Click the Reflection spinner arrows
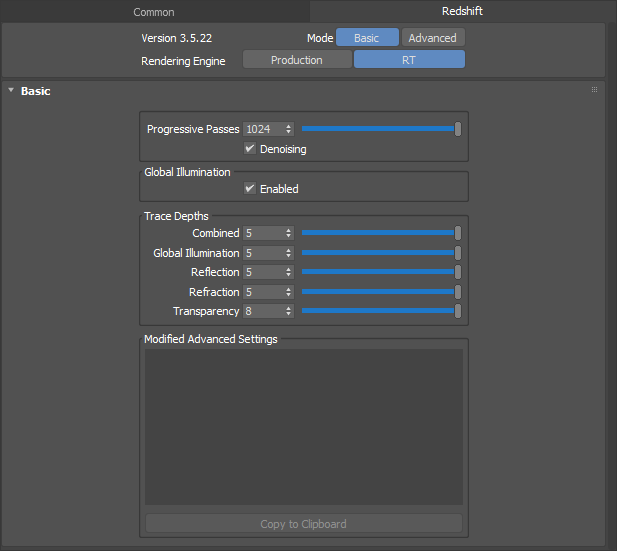 289,272
